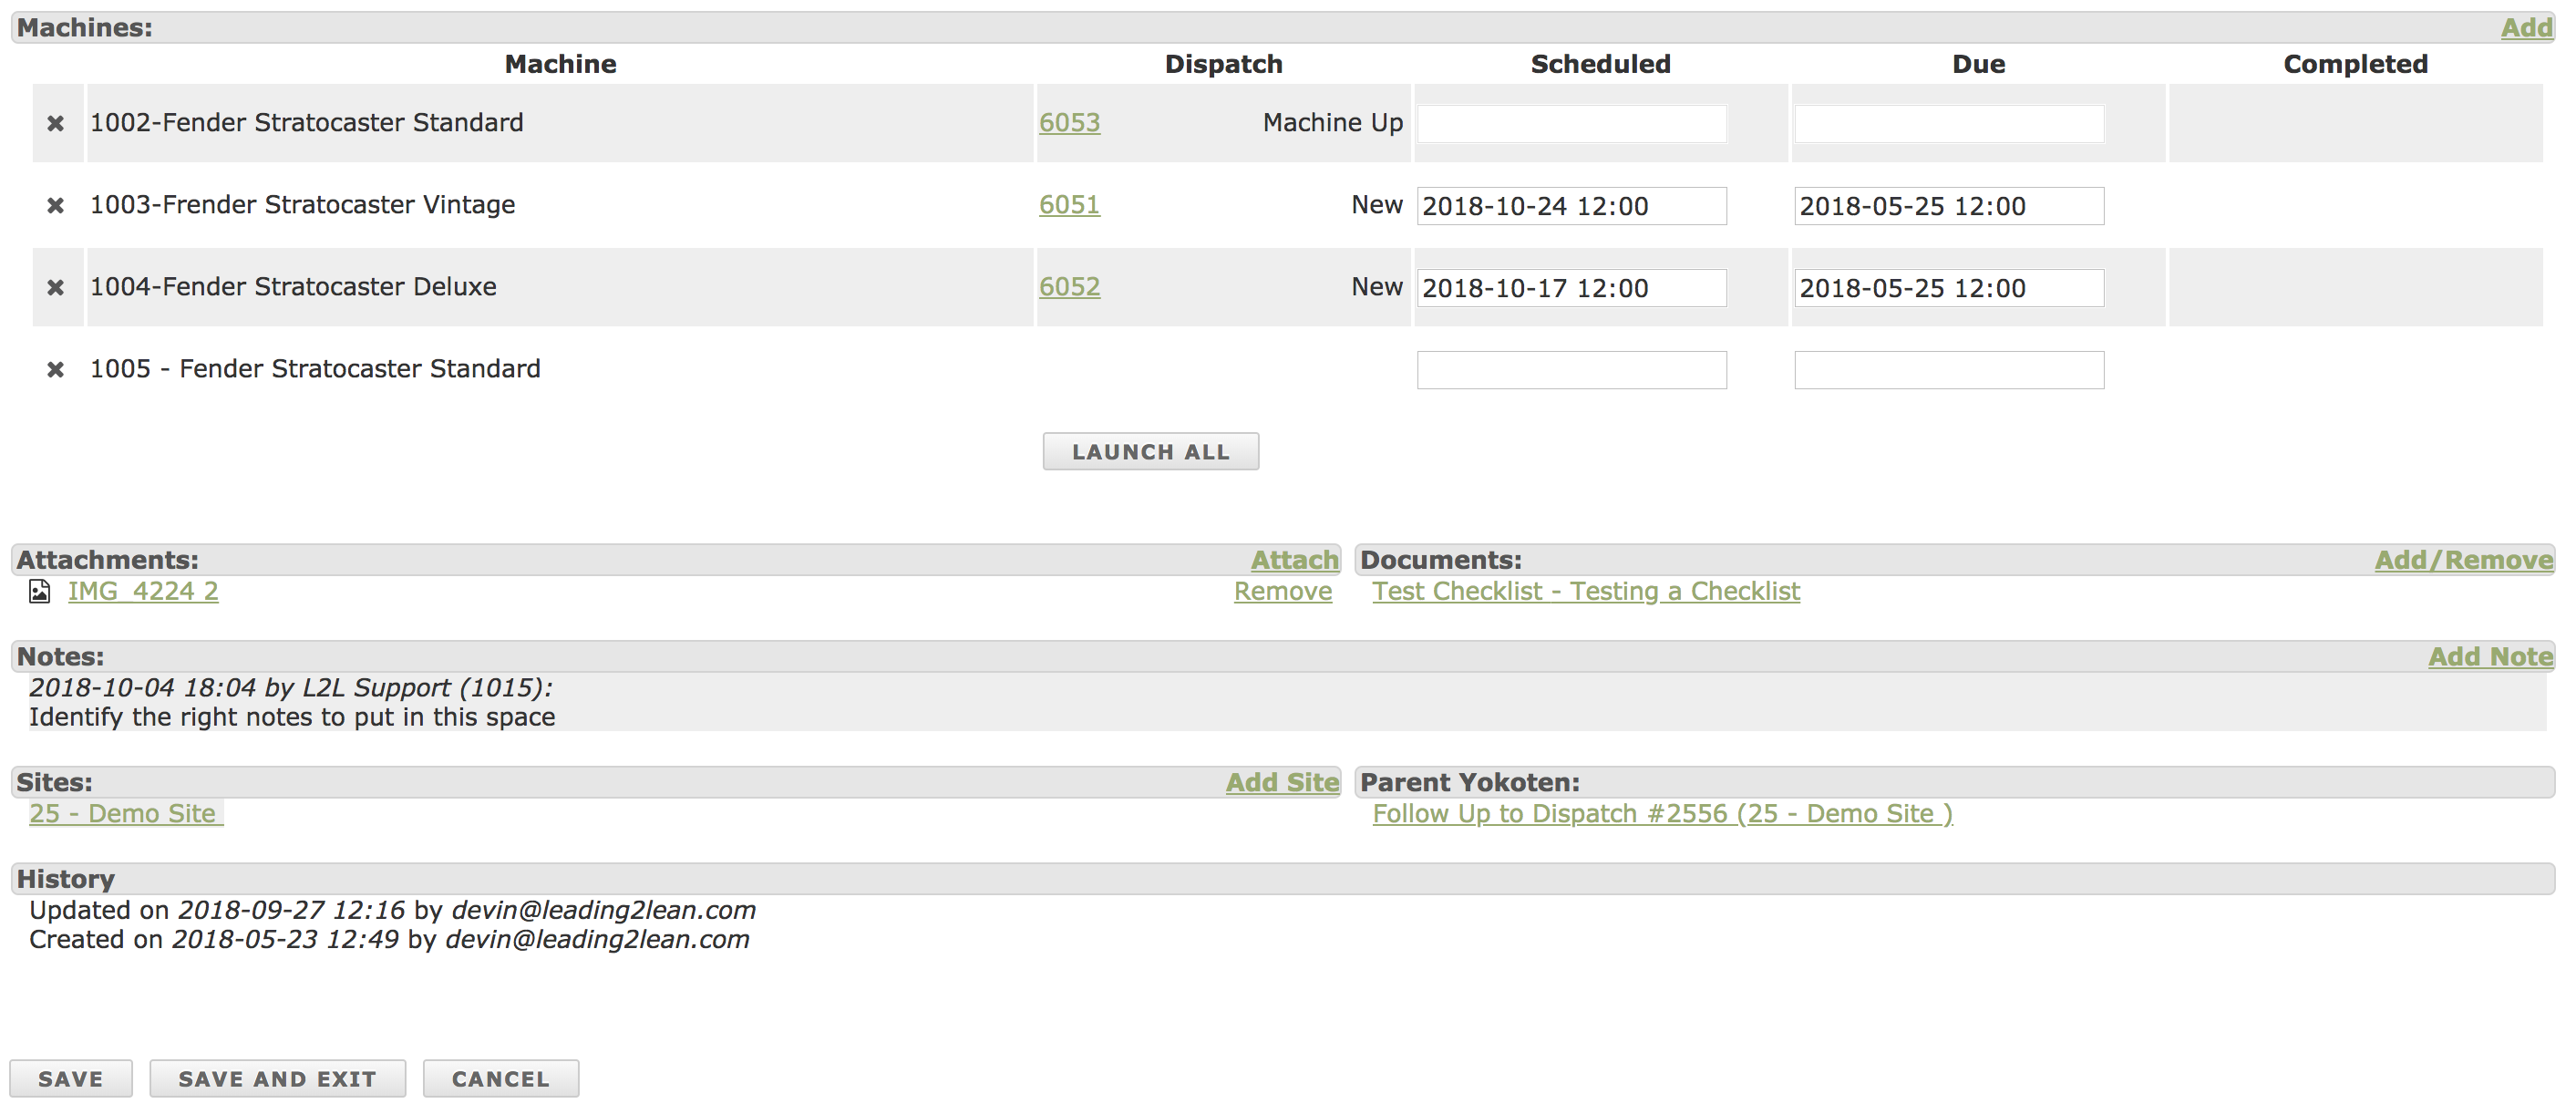Remove machine 1003-Frender Stratocaster Vintage with X icon

pyautogui.click(x=56, y=205)
